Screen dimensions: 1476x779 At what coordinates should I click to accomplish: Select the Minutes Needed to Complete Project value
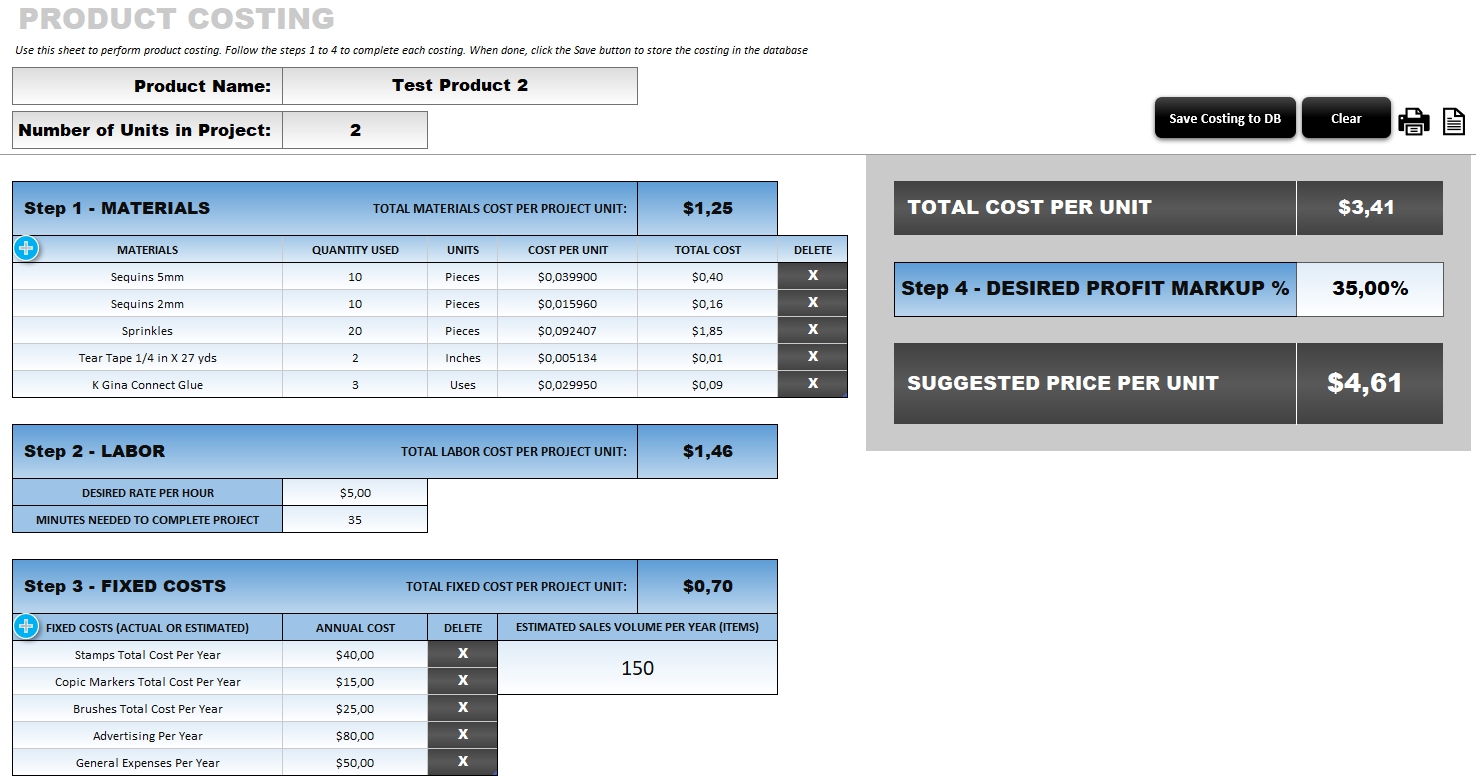[x=355, y=519]
